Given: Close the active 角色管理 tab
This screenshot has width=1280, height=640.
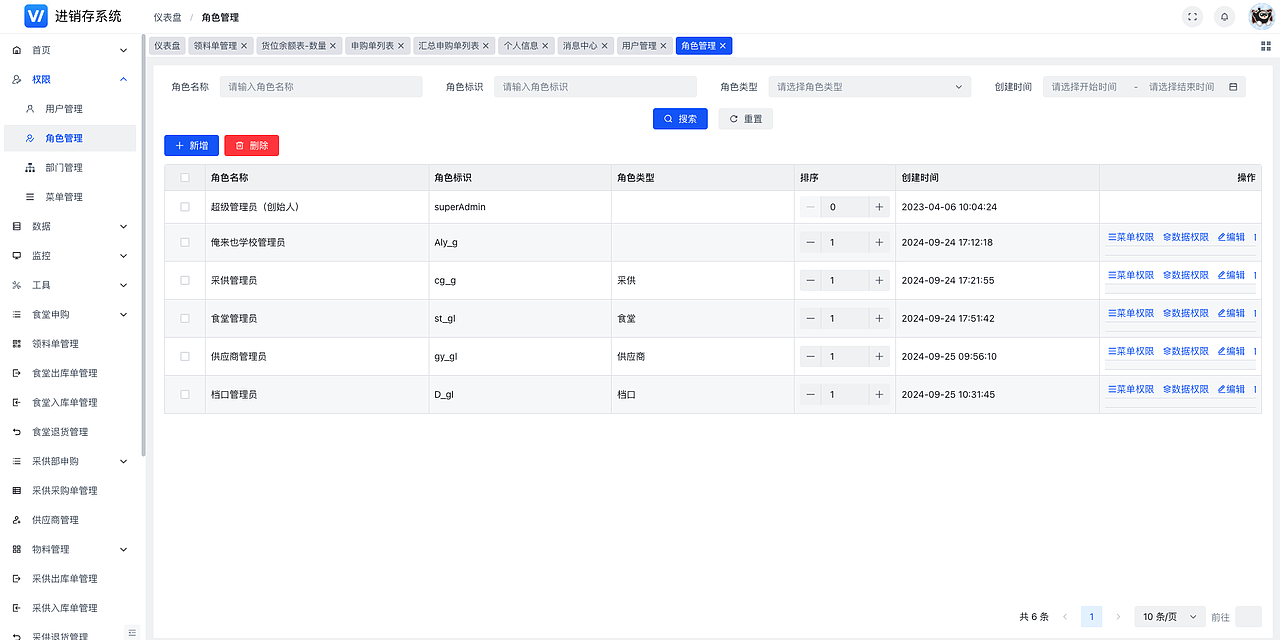Looking at the screenshot, I should 723,46.
